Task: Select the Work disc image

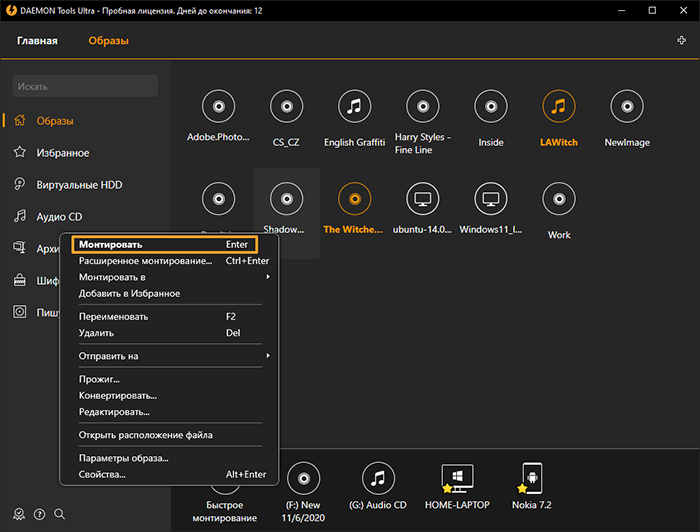Action: (x=559, y=199)
